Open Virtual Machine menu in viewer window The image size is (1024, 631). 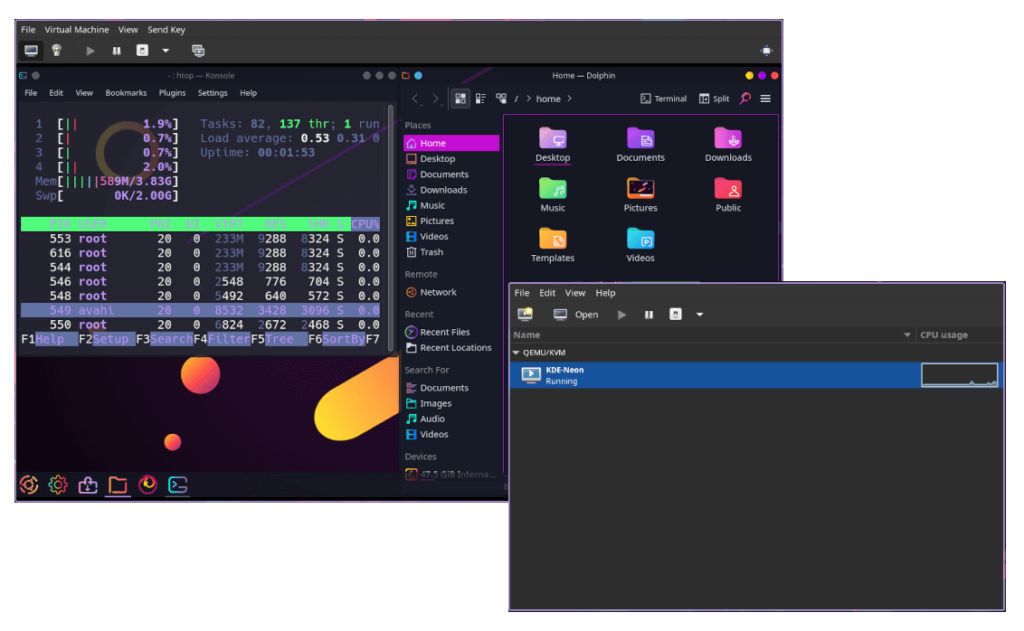click(x=76, y=29)
